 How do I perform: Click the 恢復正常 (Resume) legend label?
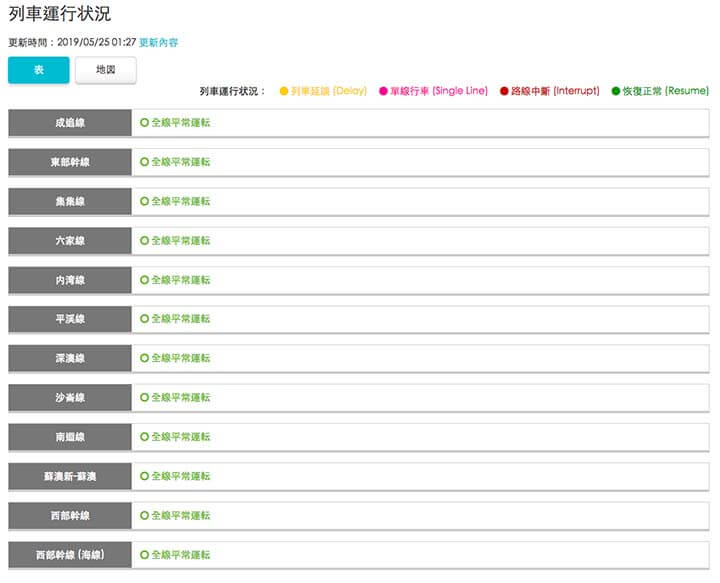pyautogui.click(x=666, y=91)
